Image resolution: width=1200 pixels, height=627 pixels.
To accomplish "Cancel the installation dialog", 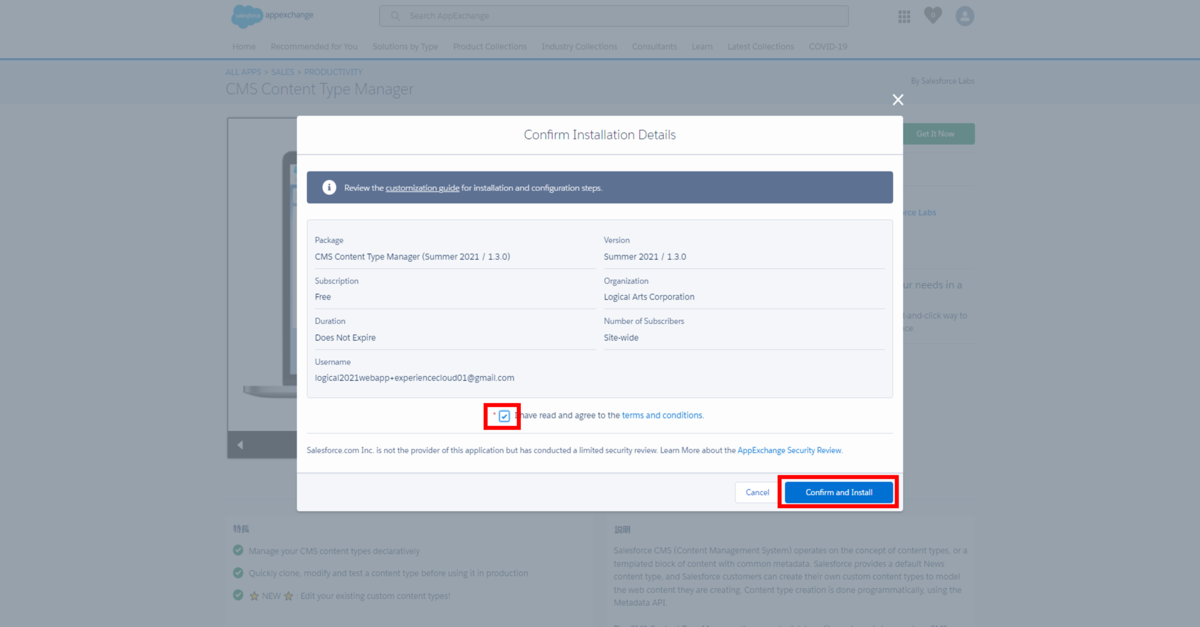I will click(758, 492).
